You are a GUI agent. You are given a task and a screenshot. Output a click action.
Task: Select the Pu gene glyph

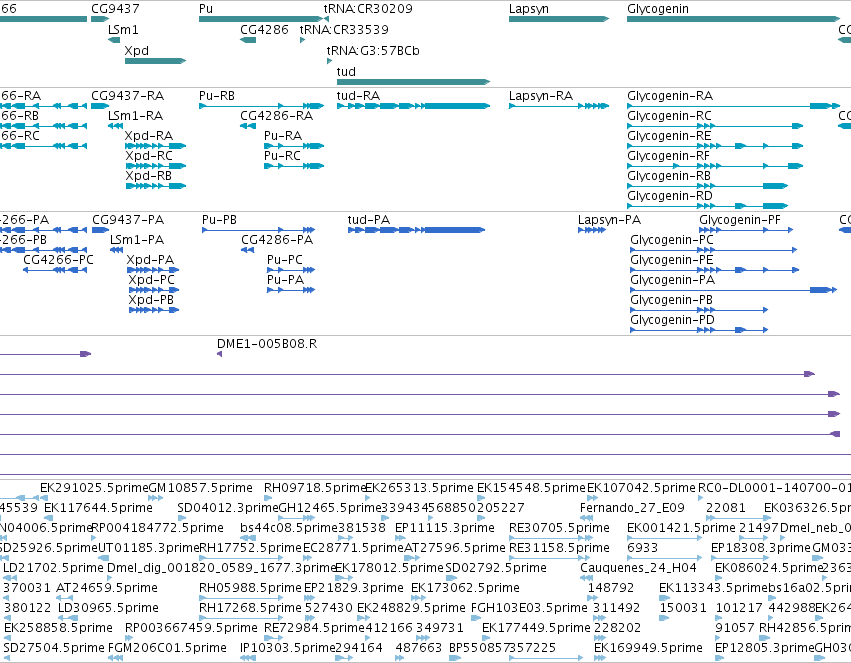pos(261,19)
